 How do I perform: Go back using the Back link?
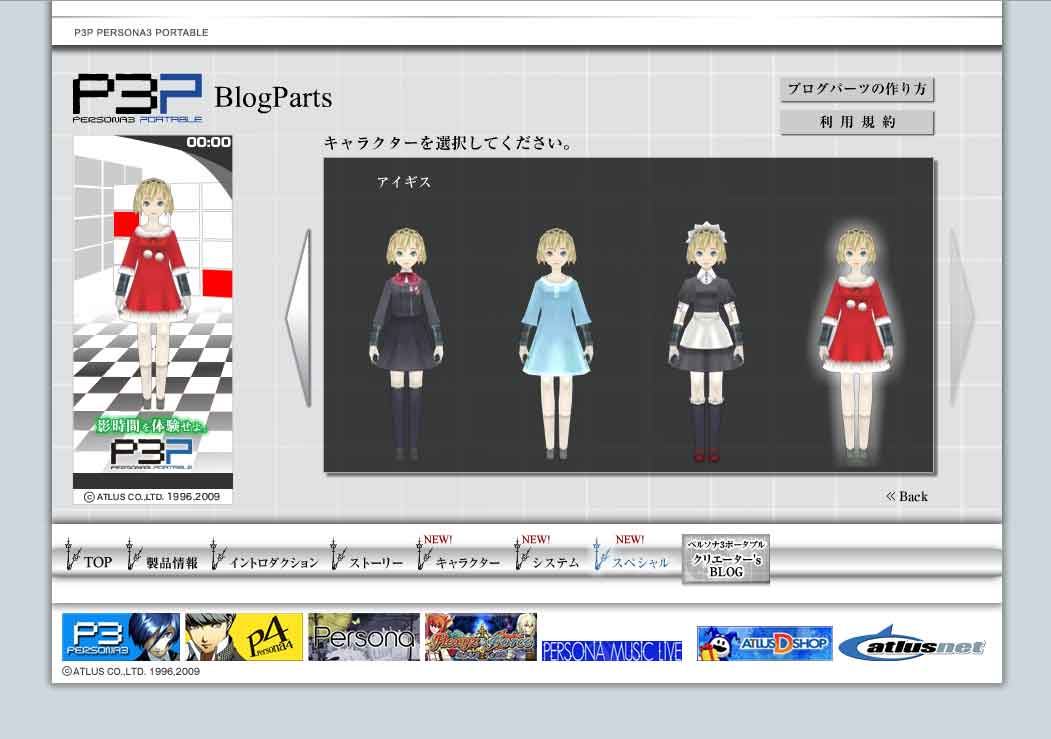[x=907, y=496]
